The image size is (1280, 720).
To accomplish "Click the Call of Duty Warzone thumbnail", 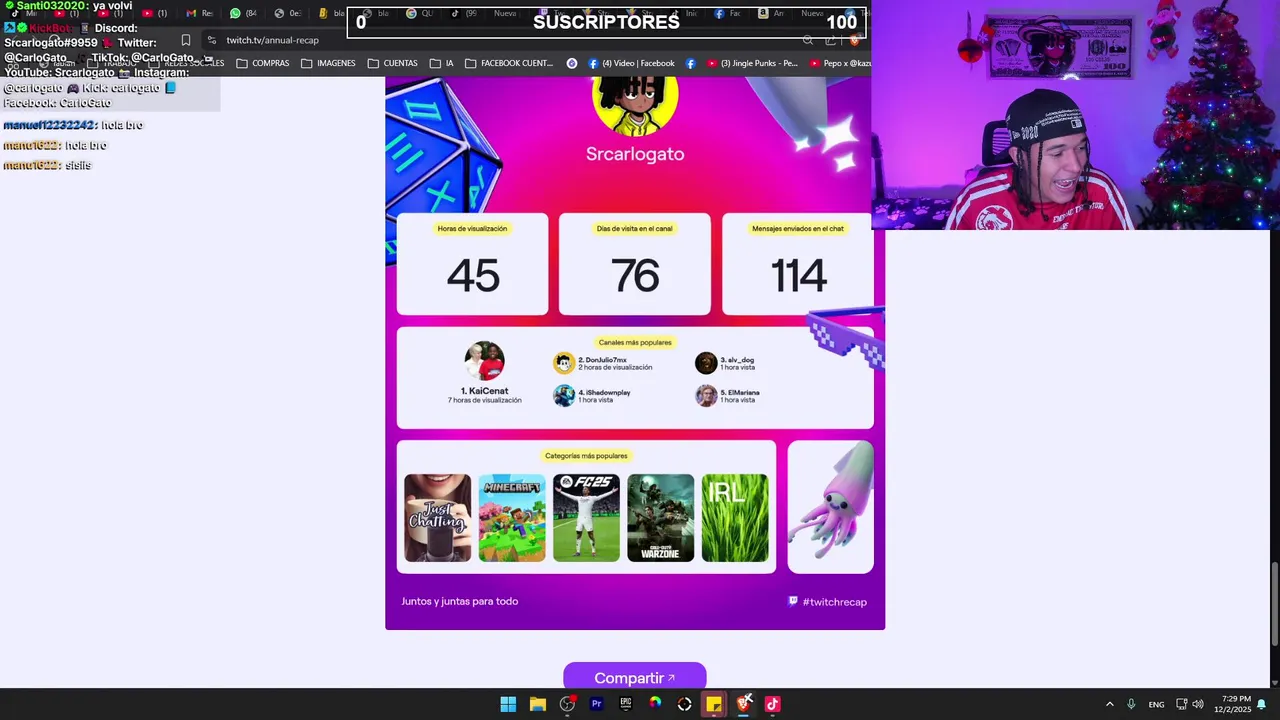I will tap(660, 518).
